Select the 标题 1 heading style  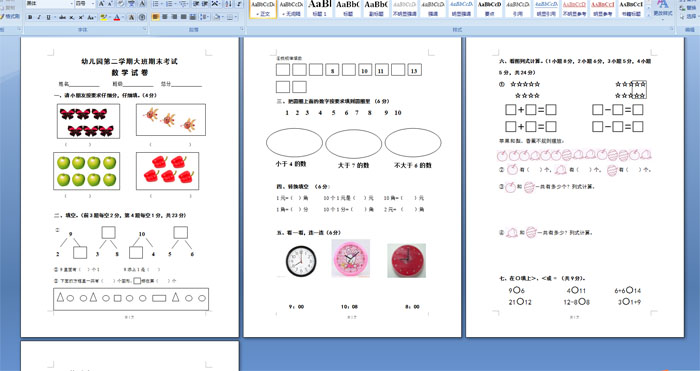319,8
